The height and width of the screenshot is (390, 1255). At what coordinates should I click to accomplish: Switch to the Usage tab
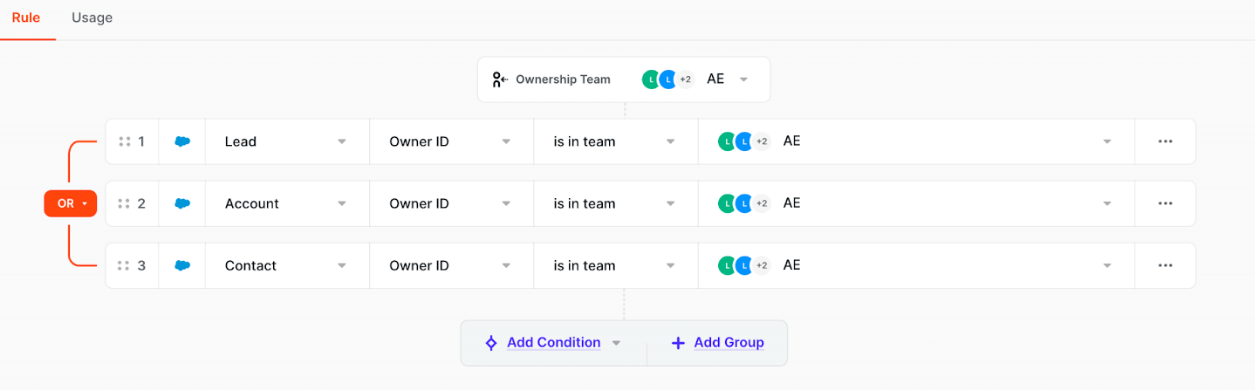[92, 18]
